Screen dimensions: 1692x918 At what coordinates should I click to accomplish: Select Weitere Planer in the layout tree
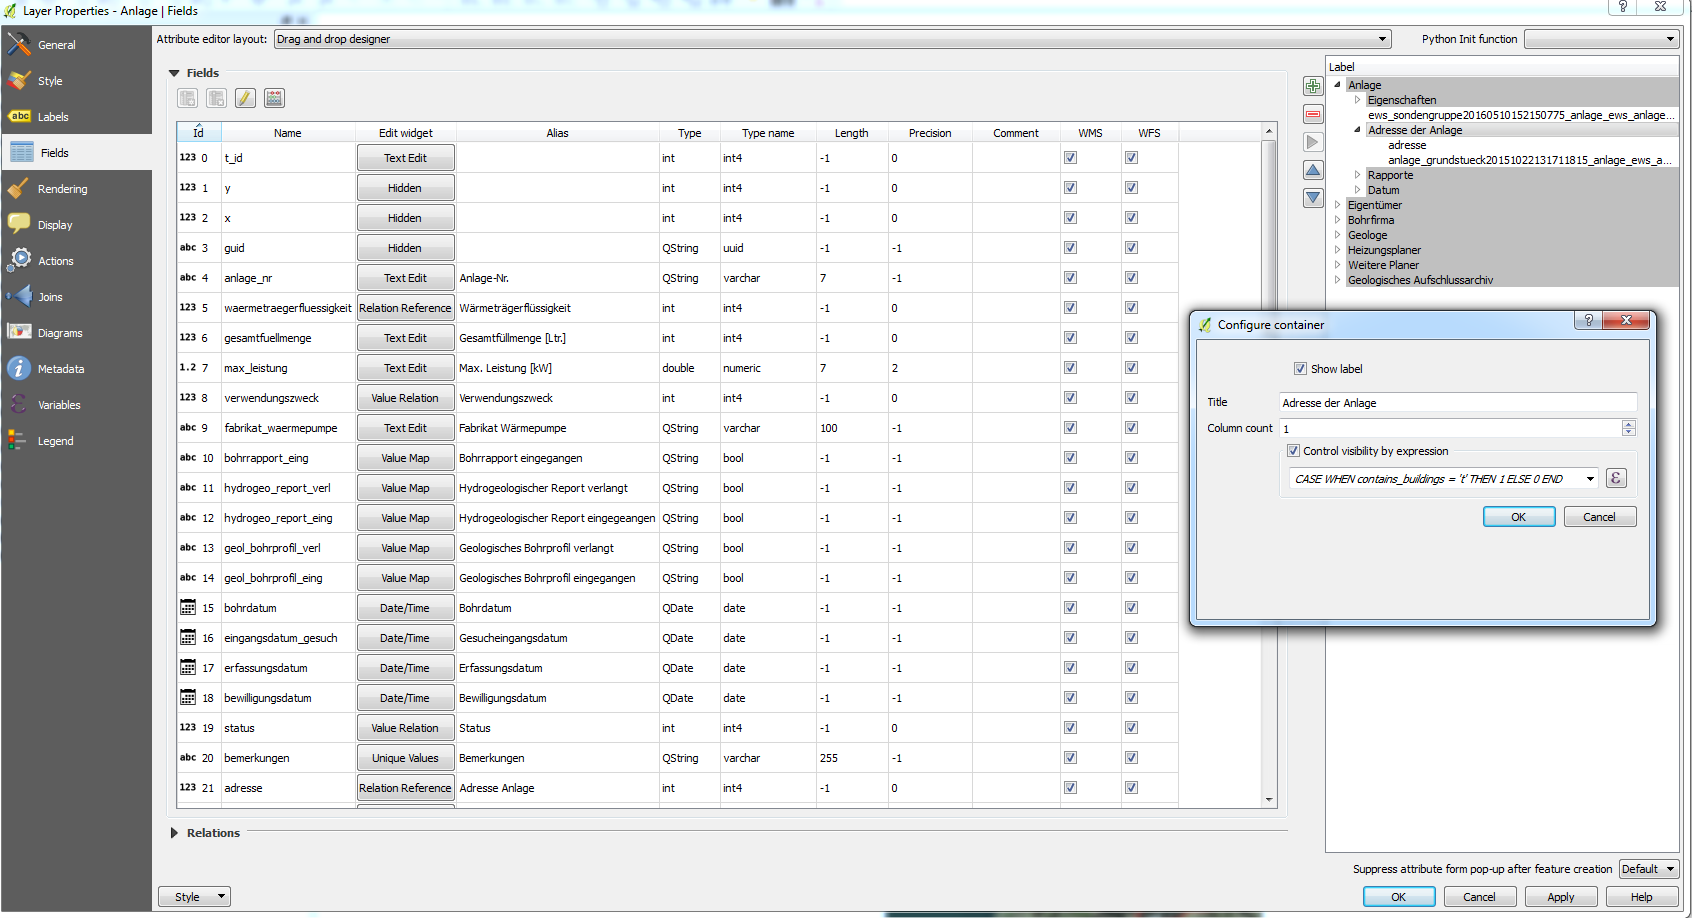(x=1383, y=265)
